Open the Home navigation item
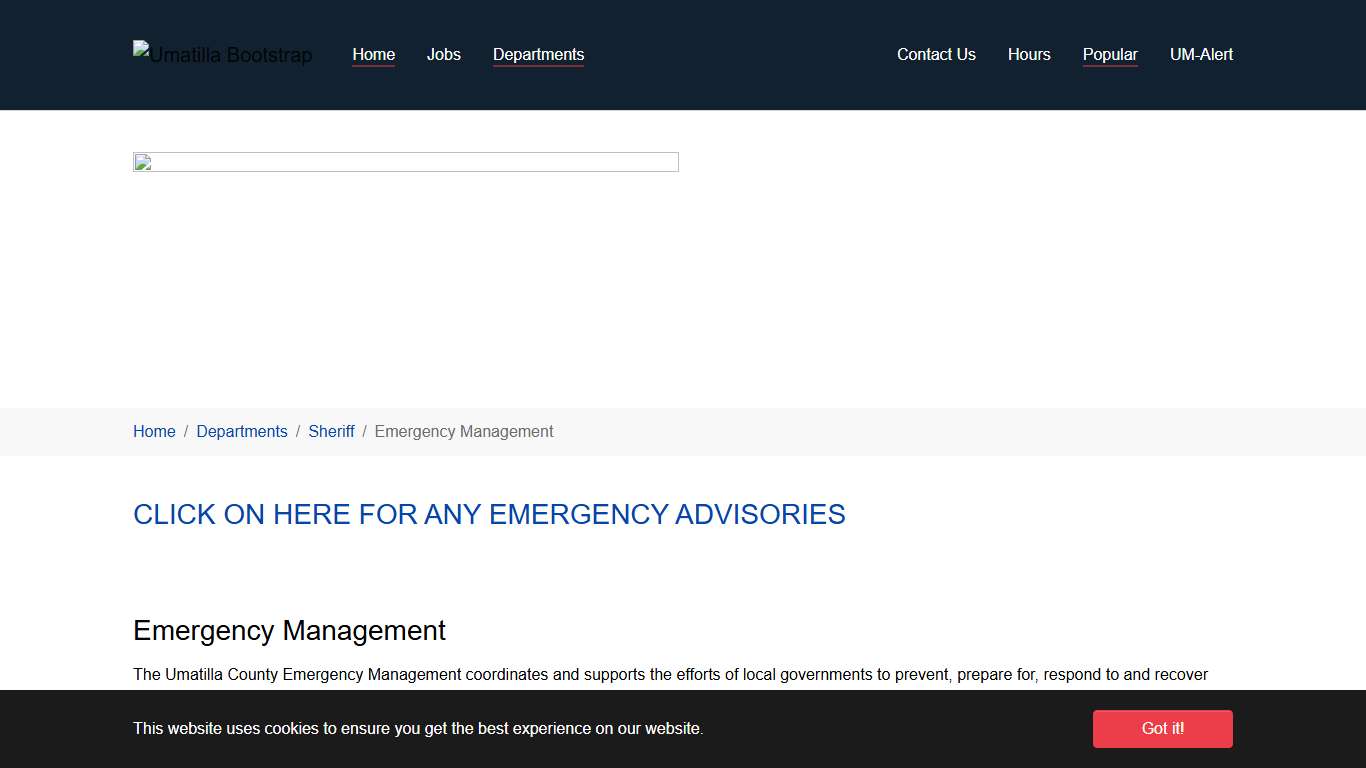The width and height of the screenshot is (1366, 768). click(373, 54)
